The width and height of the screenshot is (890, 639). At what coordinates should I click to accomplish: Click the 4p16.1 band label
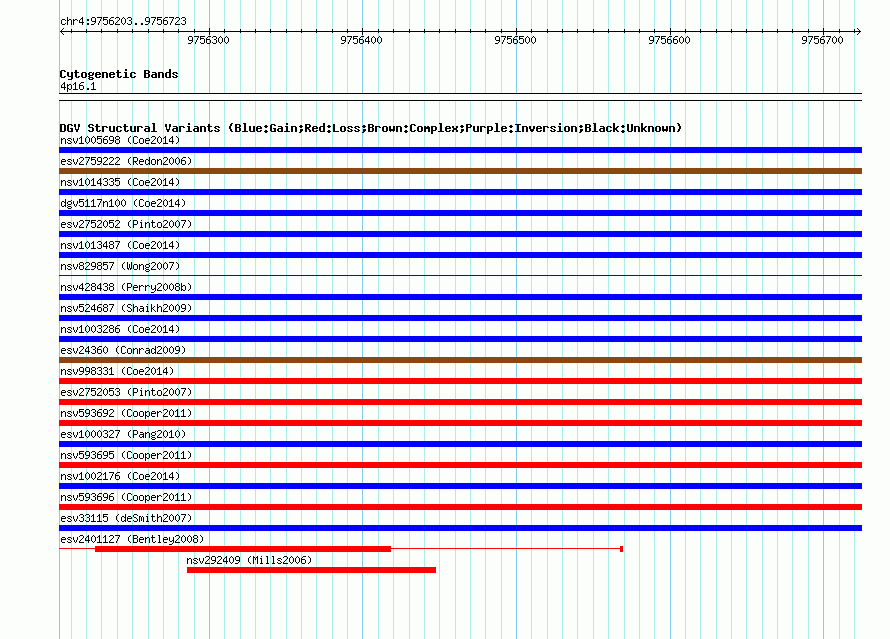78,86
